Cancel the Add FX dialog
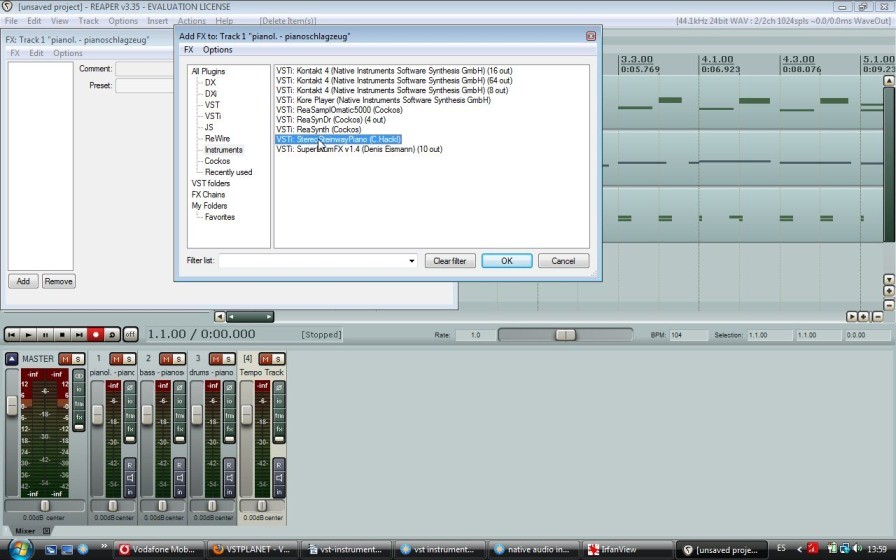 click(563, 261)
